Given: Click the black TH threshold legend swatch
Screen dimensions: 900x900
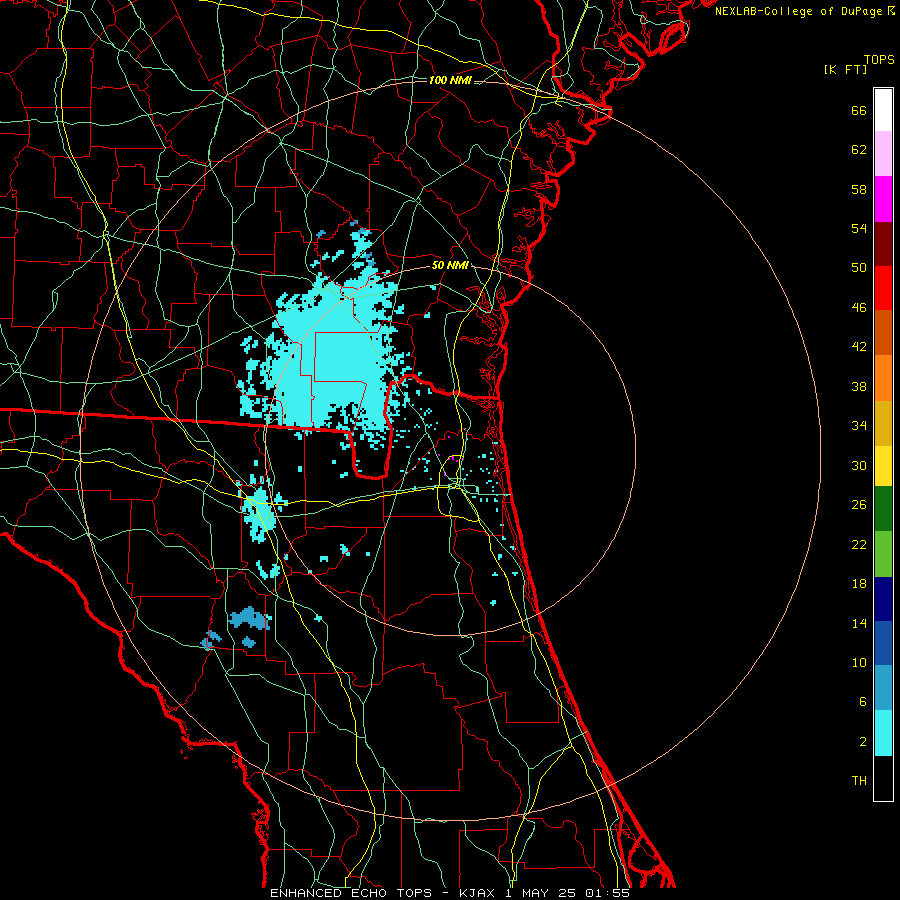Looking at the screenshot, I should tap(883, 778).
